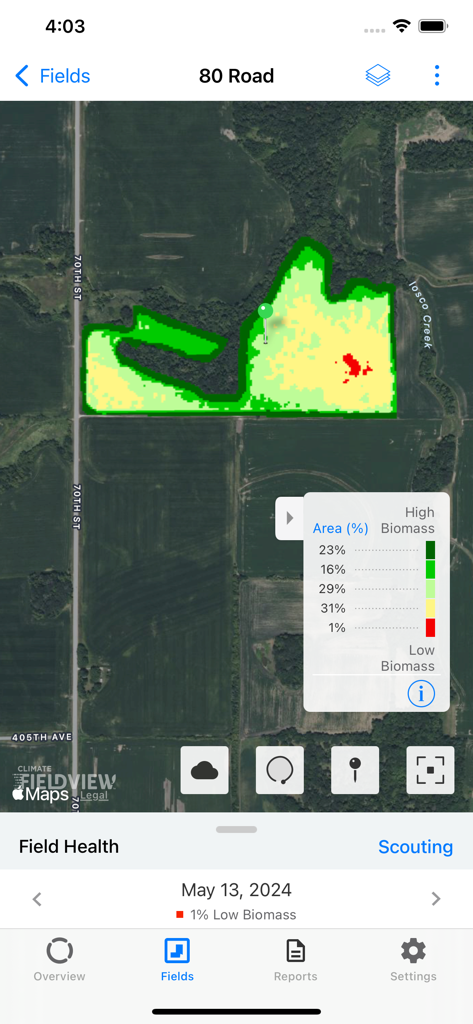Toggle the cloud weather overlay button
Screen dimensions: 473x1024
pos(204,770)
